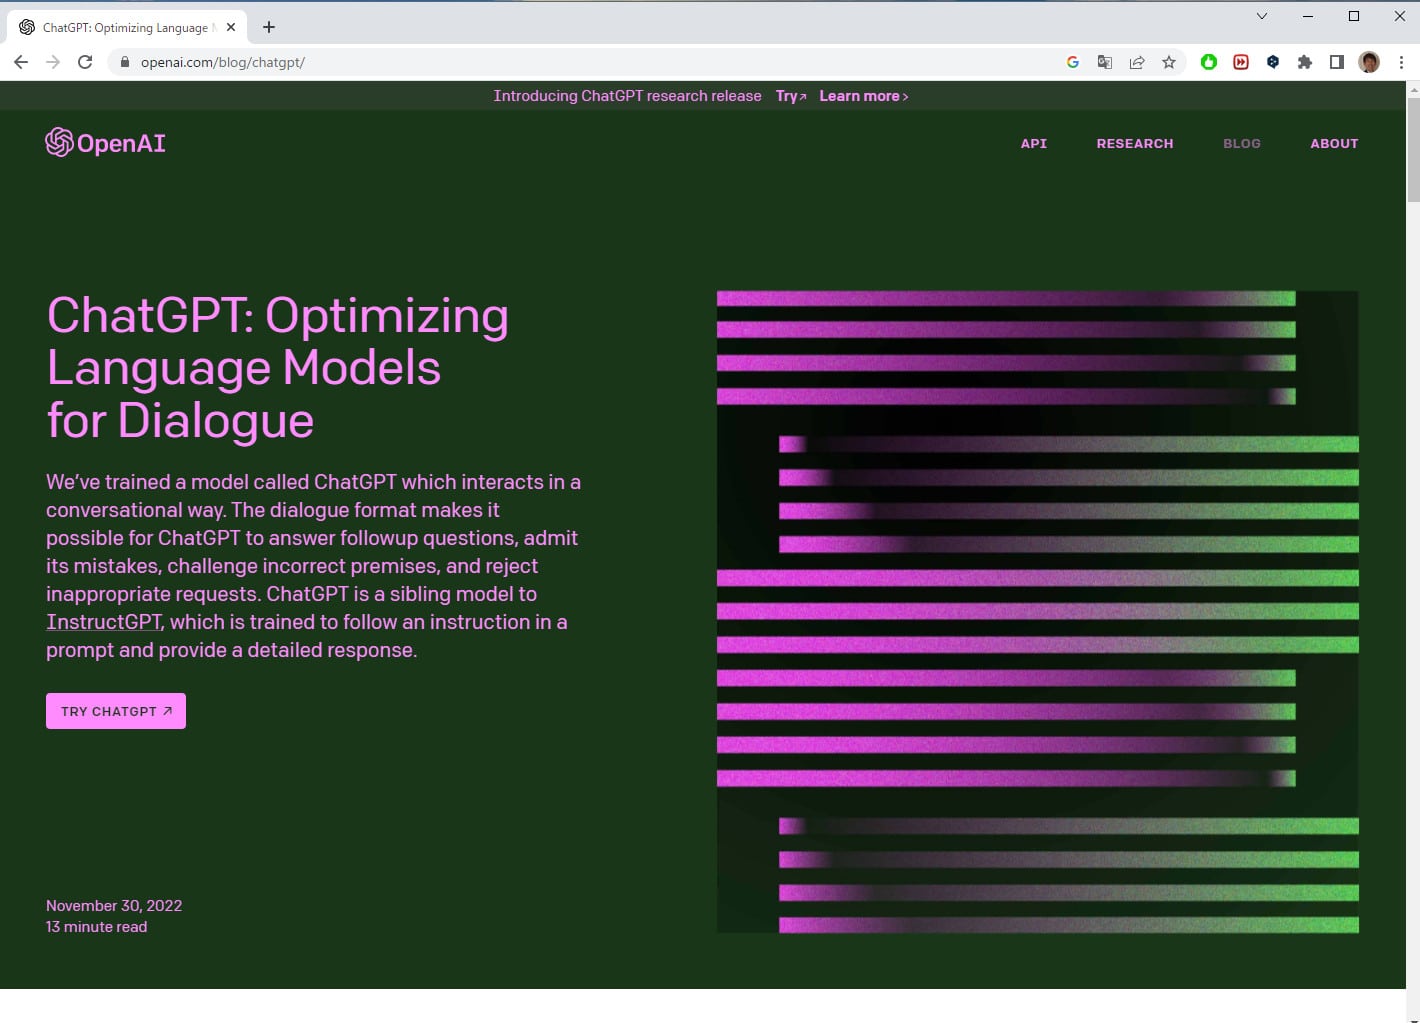Click the forward navigation arrow
1420x1023 pixels.
coord(53,62)
